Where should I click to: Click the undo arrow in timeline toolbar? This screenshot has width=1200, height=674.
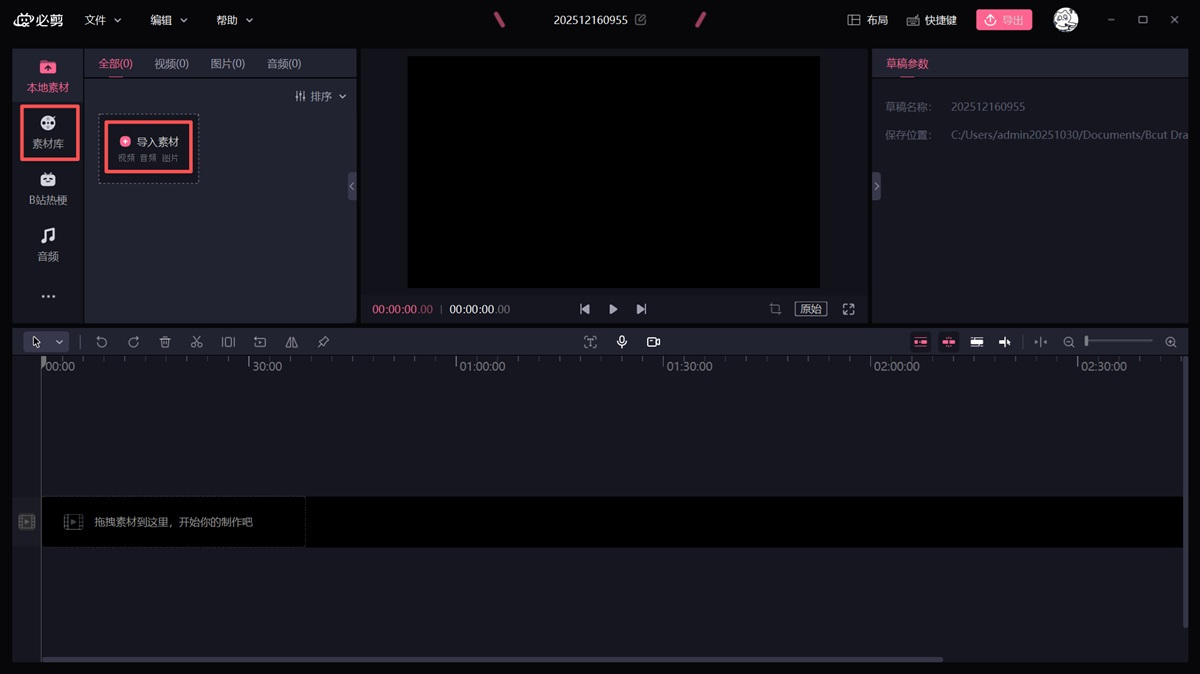[102, 342]
